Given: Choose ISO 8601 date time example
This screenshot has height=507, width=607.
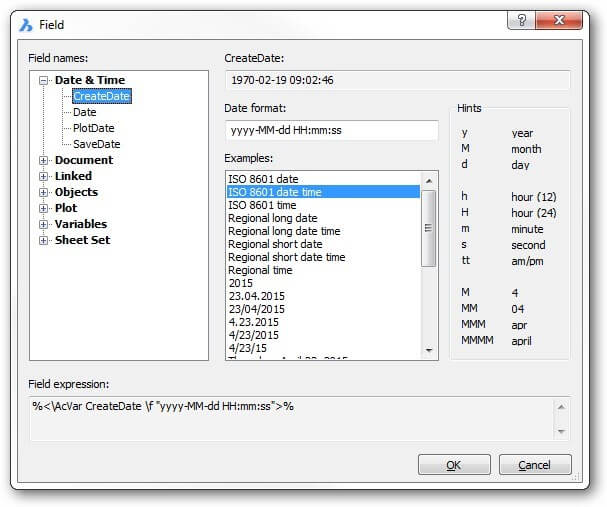Looking at the screenshot, I should (323, 192).
